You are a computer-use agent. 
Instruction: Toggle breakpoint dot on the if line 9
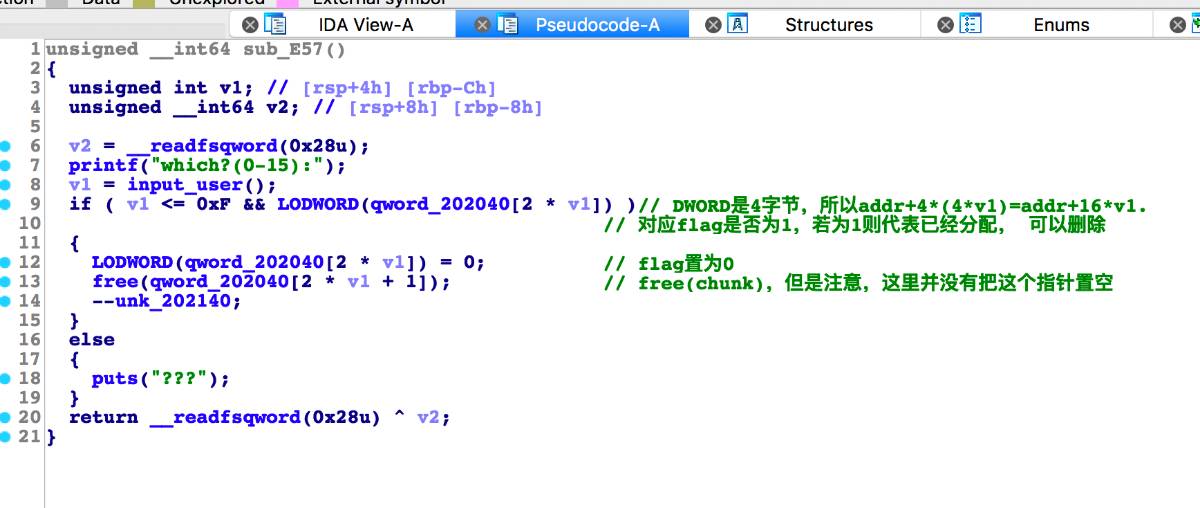[6, 204]
